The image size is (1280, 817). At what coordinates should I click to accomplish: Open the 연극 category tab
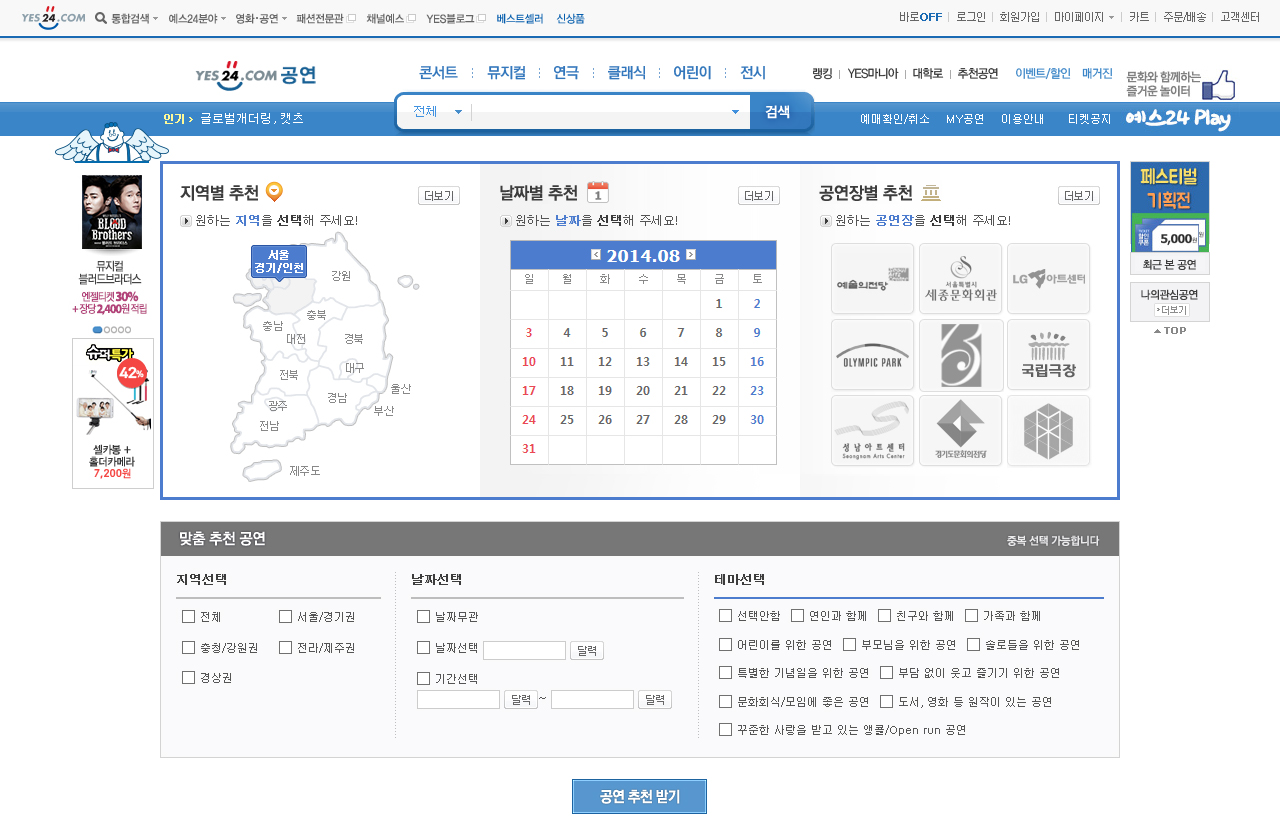[x=566, y=72]
